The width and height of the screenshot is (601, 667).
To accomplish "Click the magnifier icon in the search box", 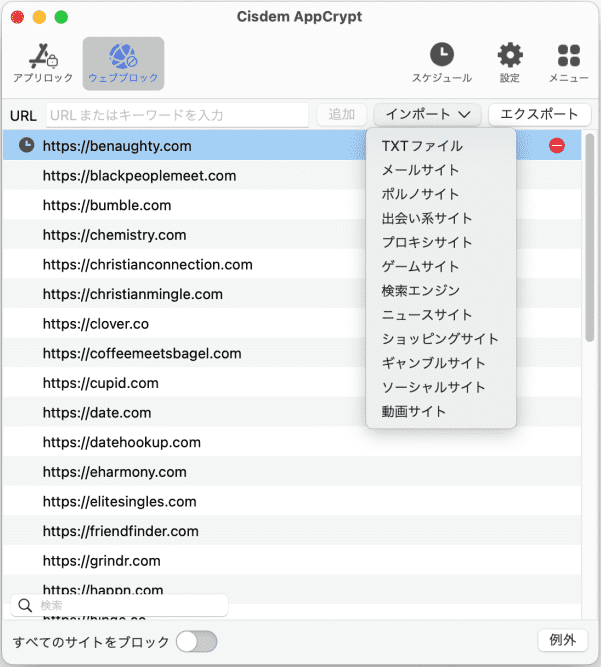I will point(25,605).
